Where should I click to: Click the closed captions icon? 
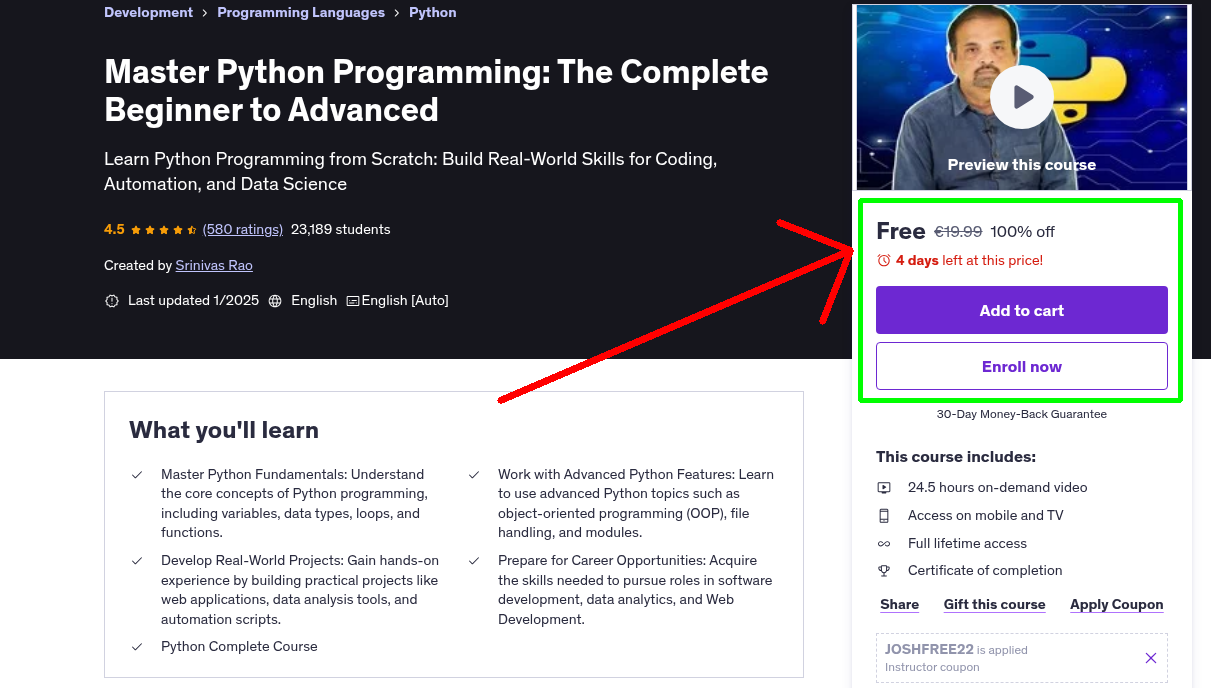(x=352, y=301)
